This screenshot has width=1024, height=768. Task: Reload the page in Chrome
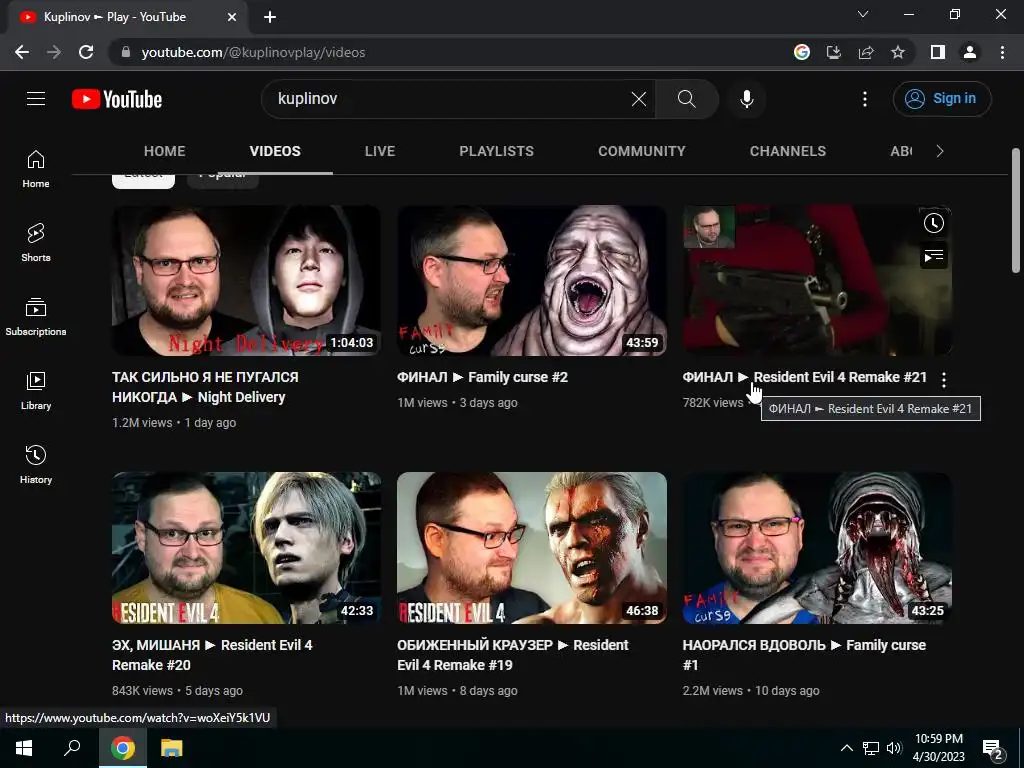click(x=86, y=52)
